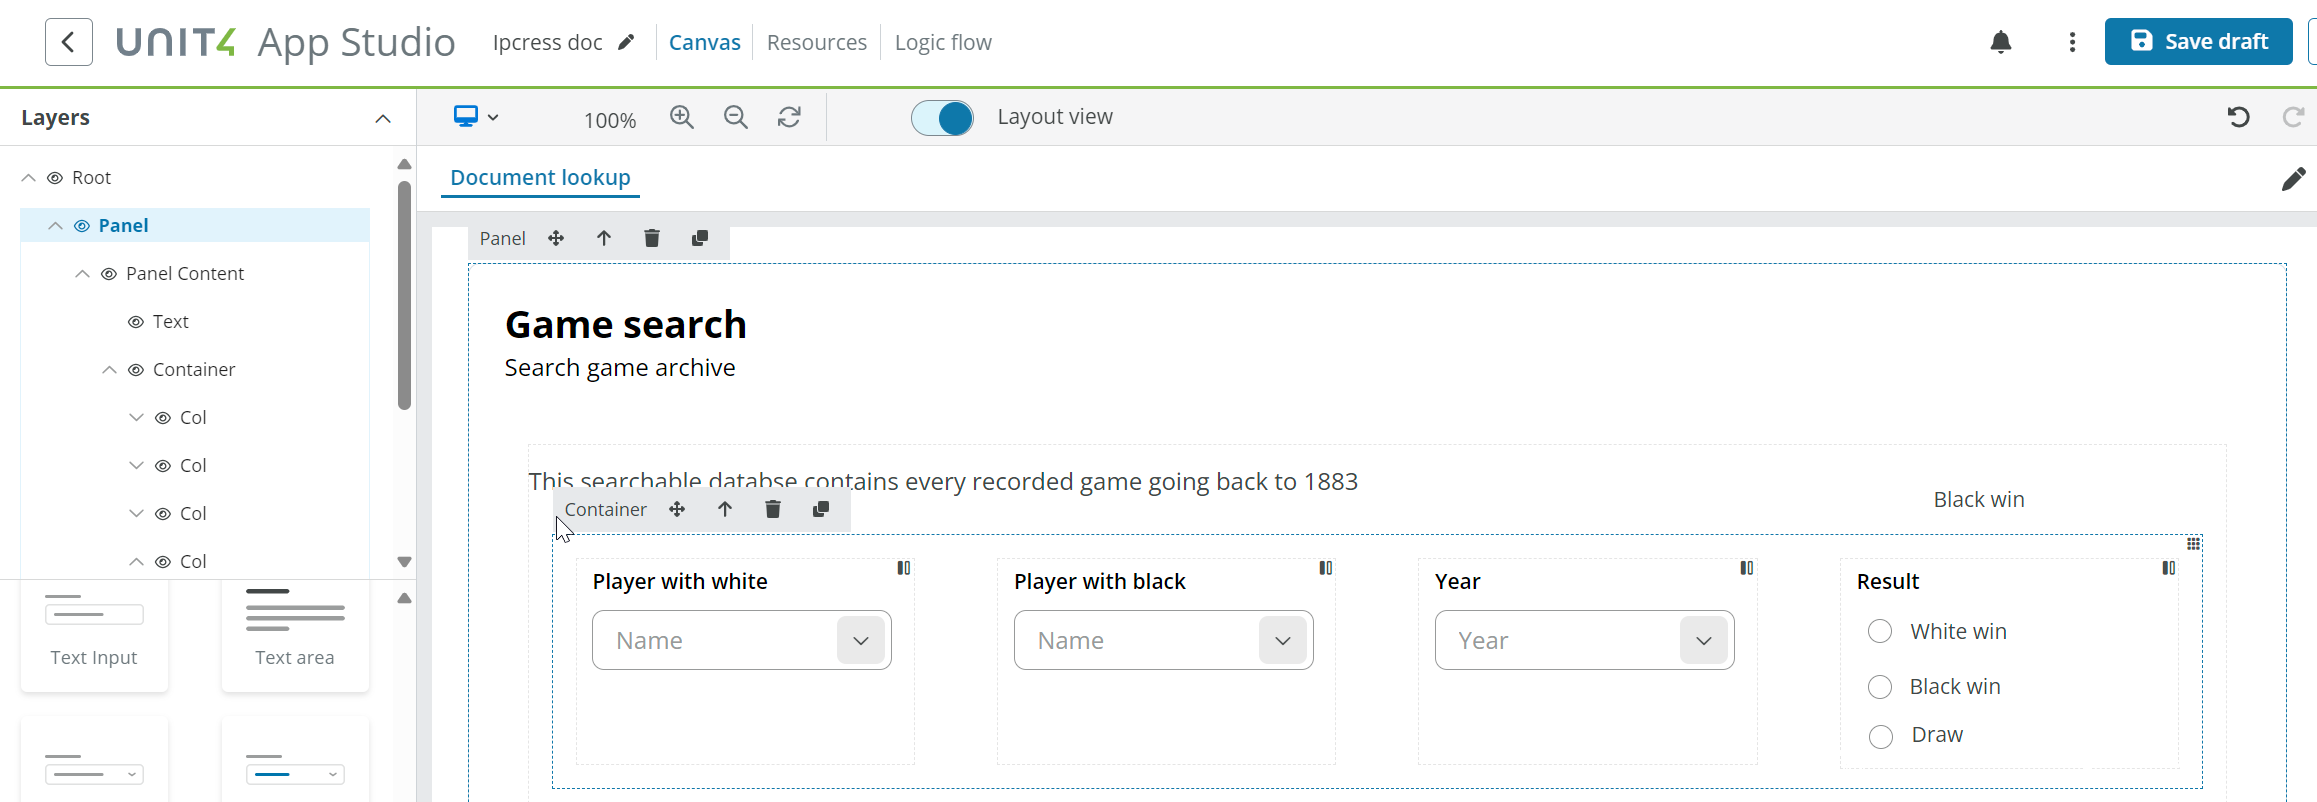Viewport: 2317px width, 802px height.
Task: Click pencil icon next to Ipcress doc
Action: 626,42
